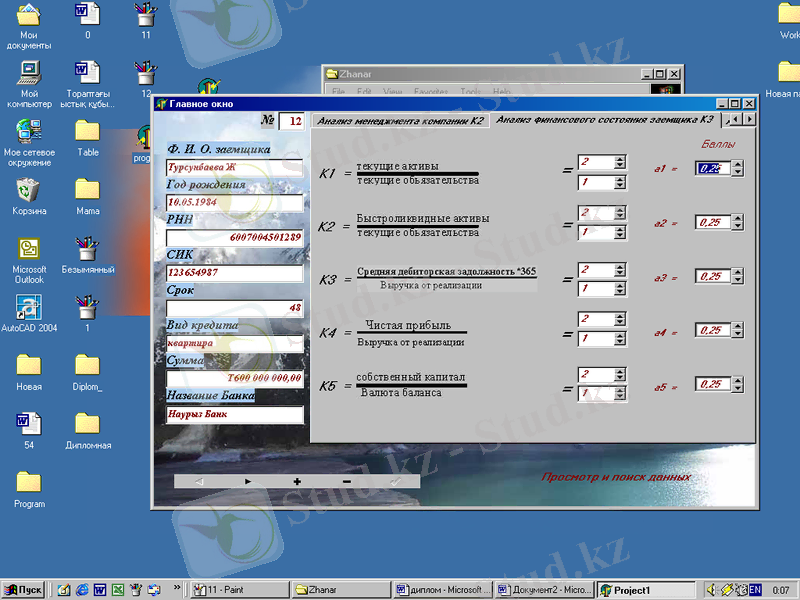
Task: Select Анализ финансового состояния заемщика K3 tab
Action: tap(604, 120)
